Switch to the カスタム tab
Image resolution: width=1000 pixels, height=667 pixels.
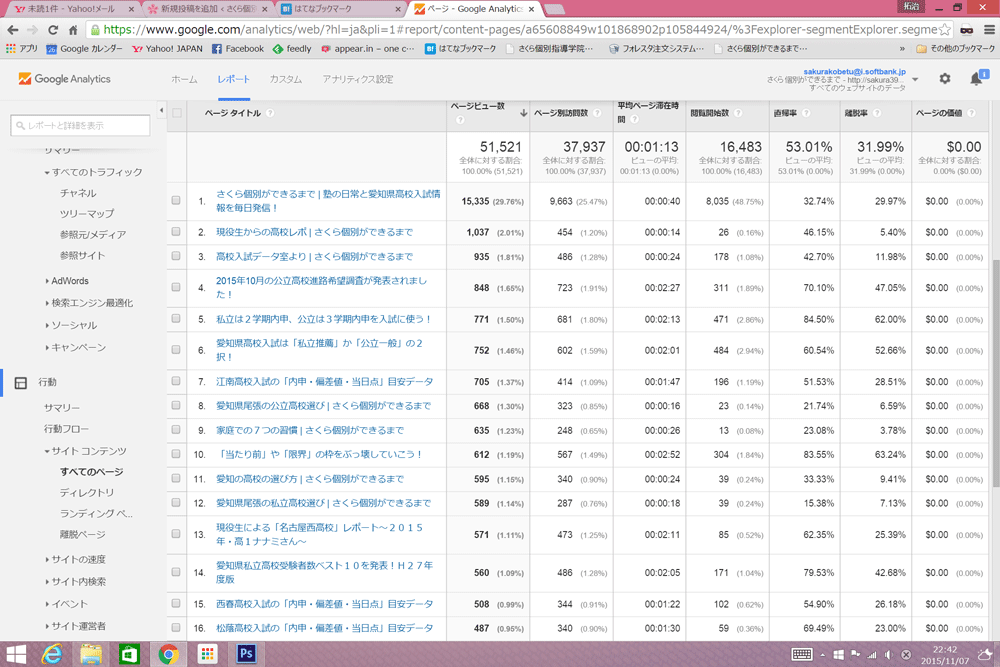[x=285, y=79]
